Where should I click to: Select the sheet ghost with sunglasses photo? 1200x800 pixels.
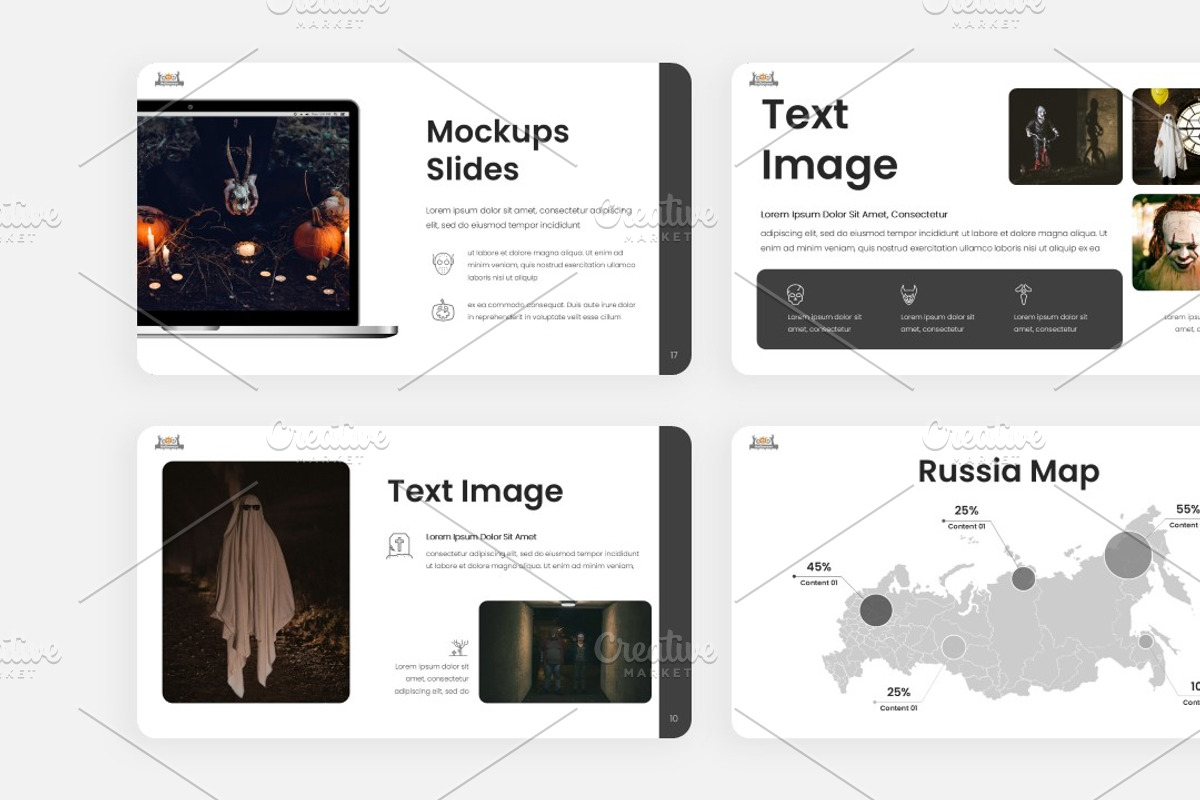click(x=256, y=582)
